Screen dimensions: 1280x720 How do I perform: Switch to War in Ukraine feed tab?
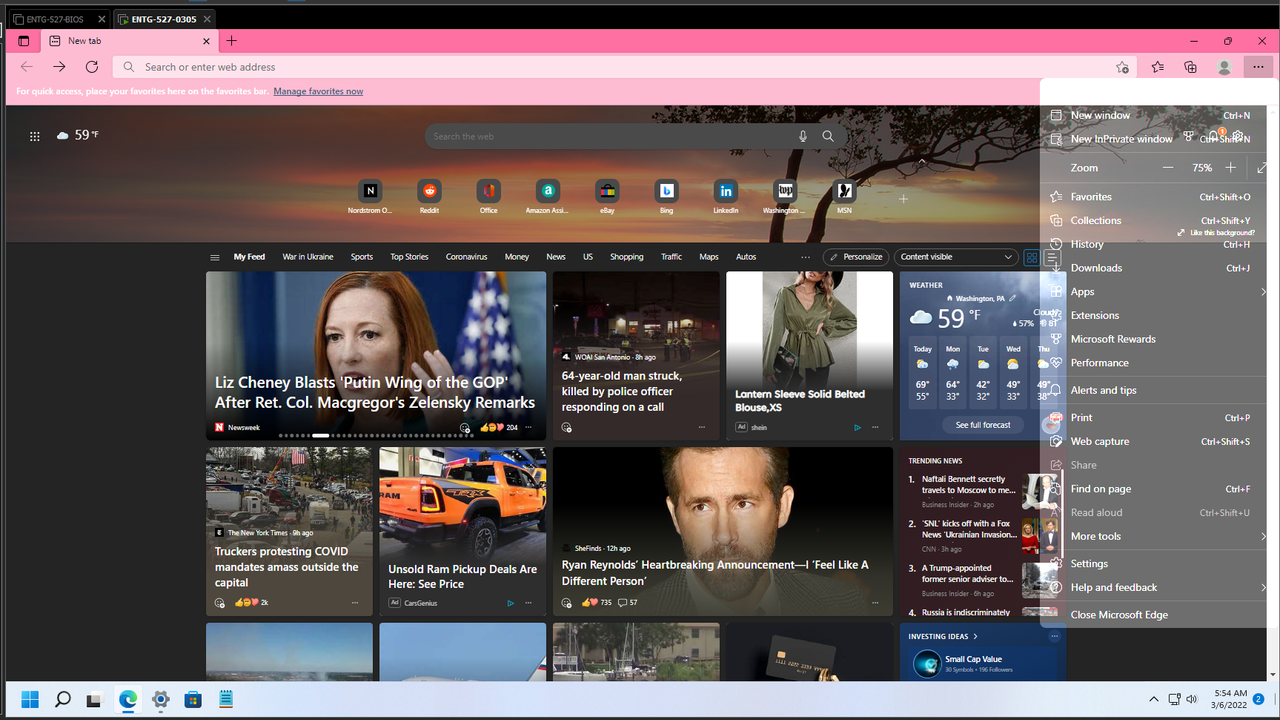tap(308, 257)
